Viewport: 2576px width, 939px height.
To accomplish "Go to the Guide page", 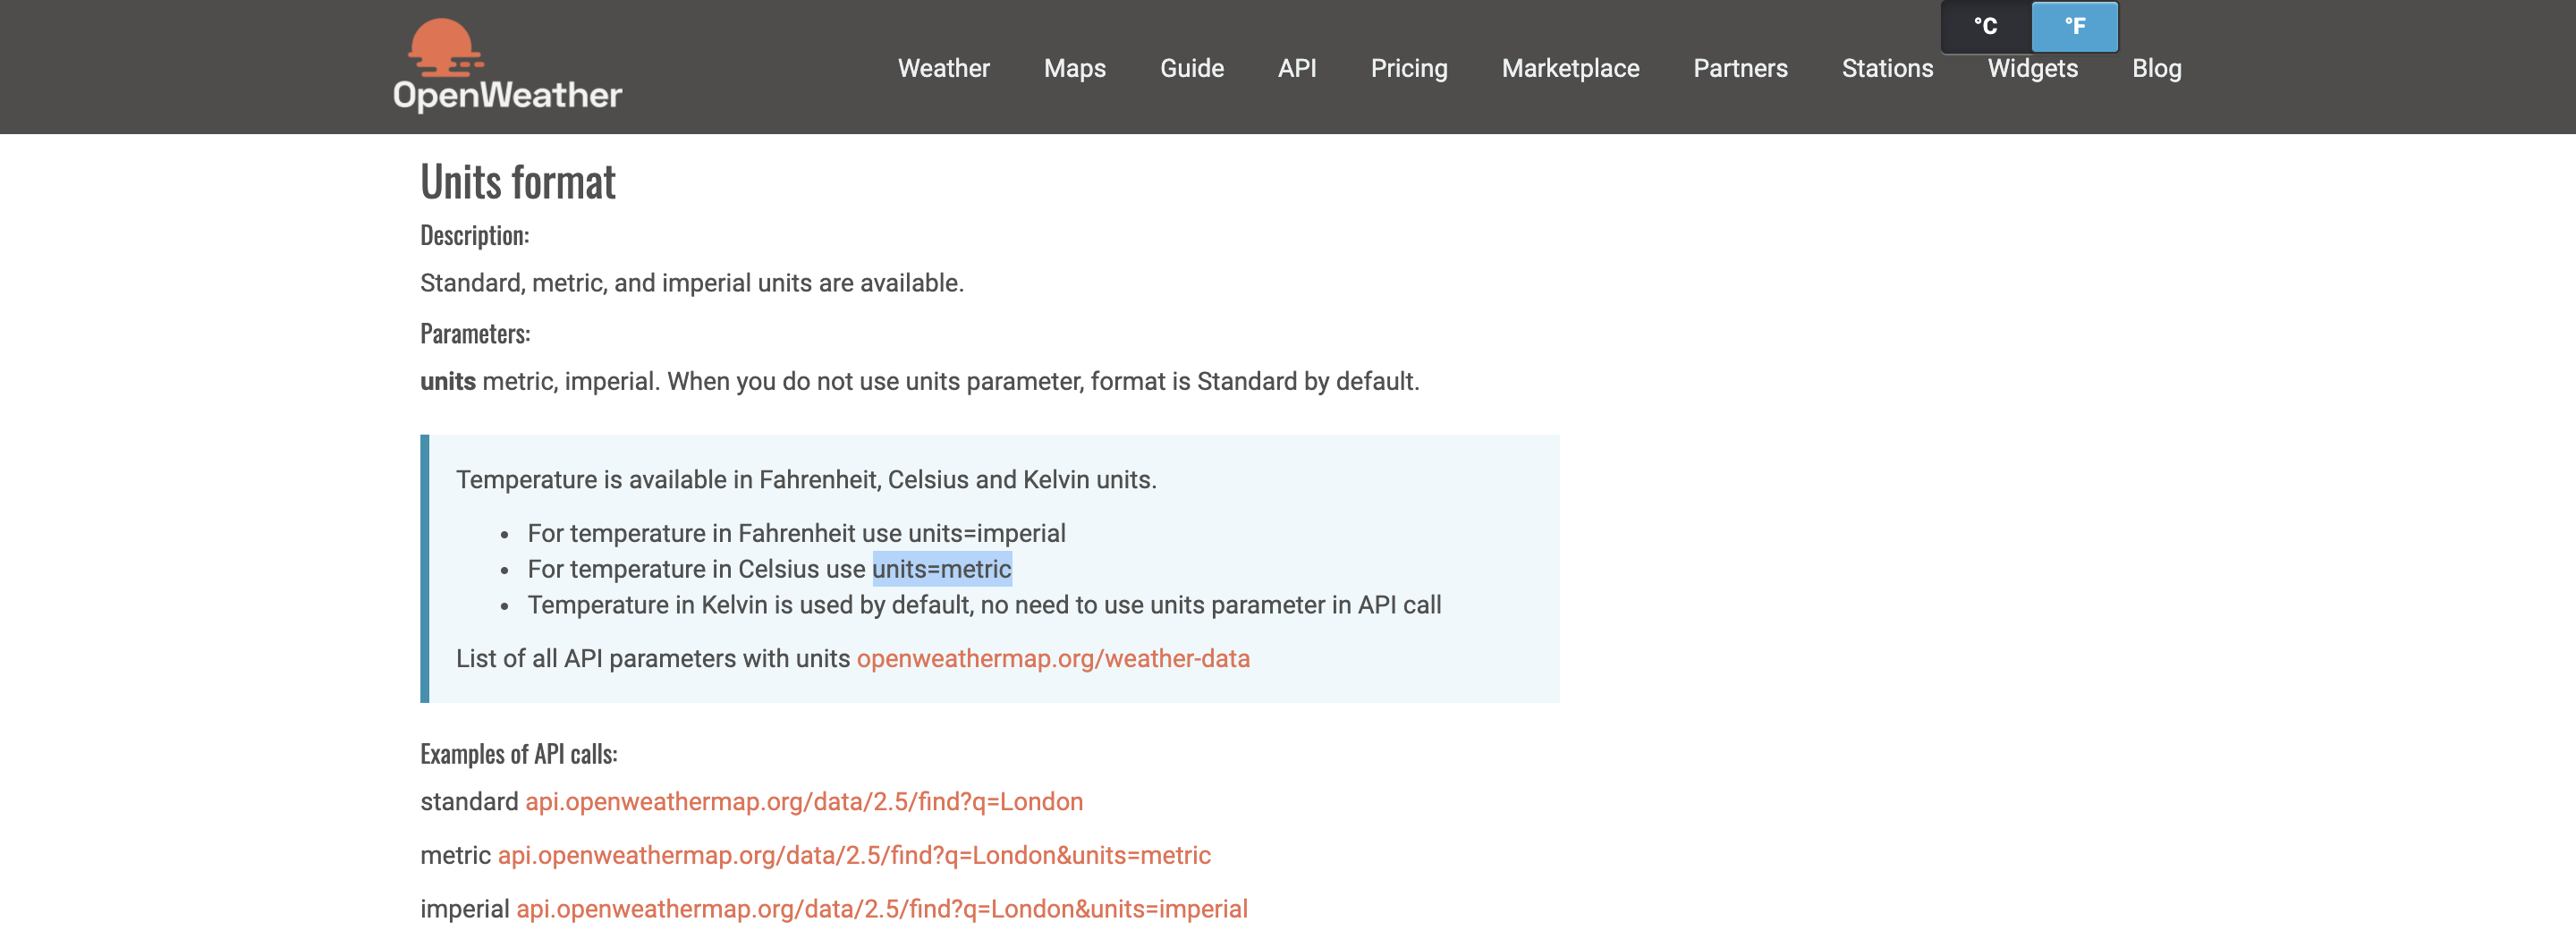I will click(x=1191, y=68).
